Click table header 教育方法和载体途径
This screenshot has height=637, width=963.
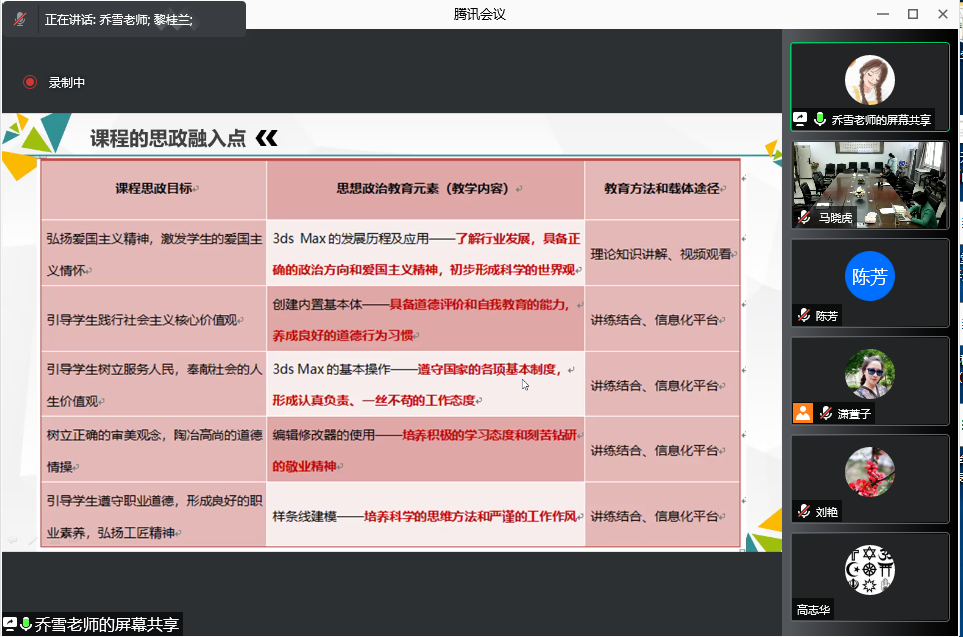point(662,189)
